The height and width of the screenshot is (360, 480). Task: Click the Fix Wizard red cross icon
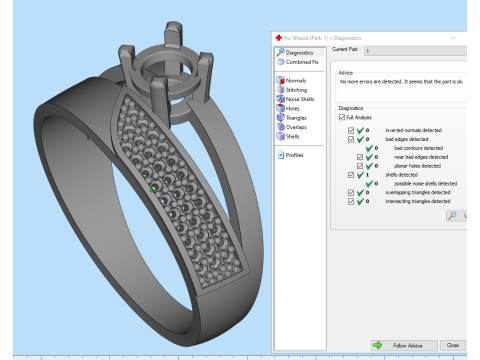(279, 38)
